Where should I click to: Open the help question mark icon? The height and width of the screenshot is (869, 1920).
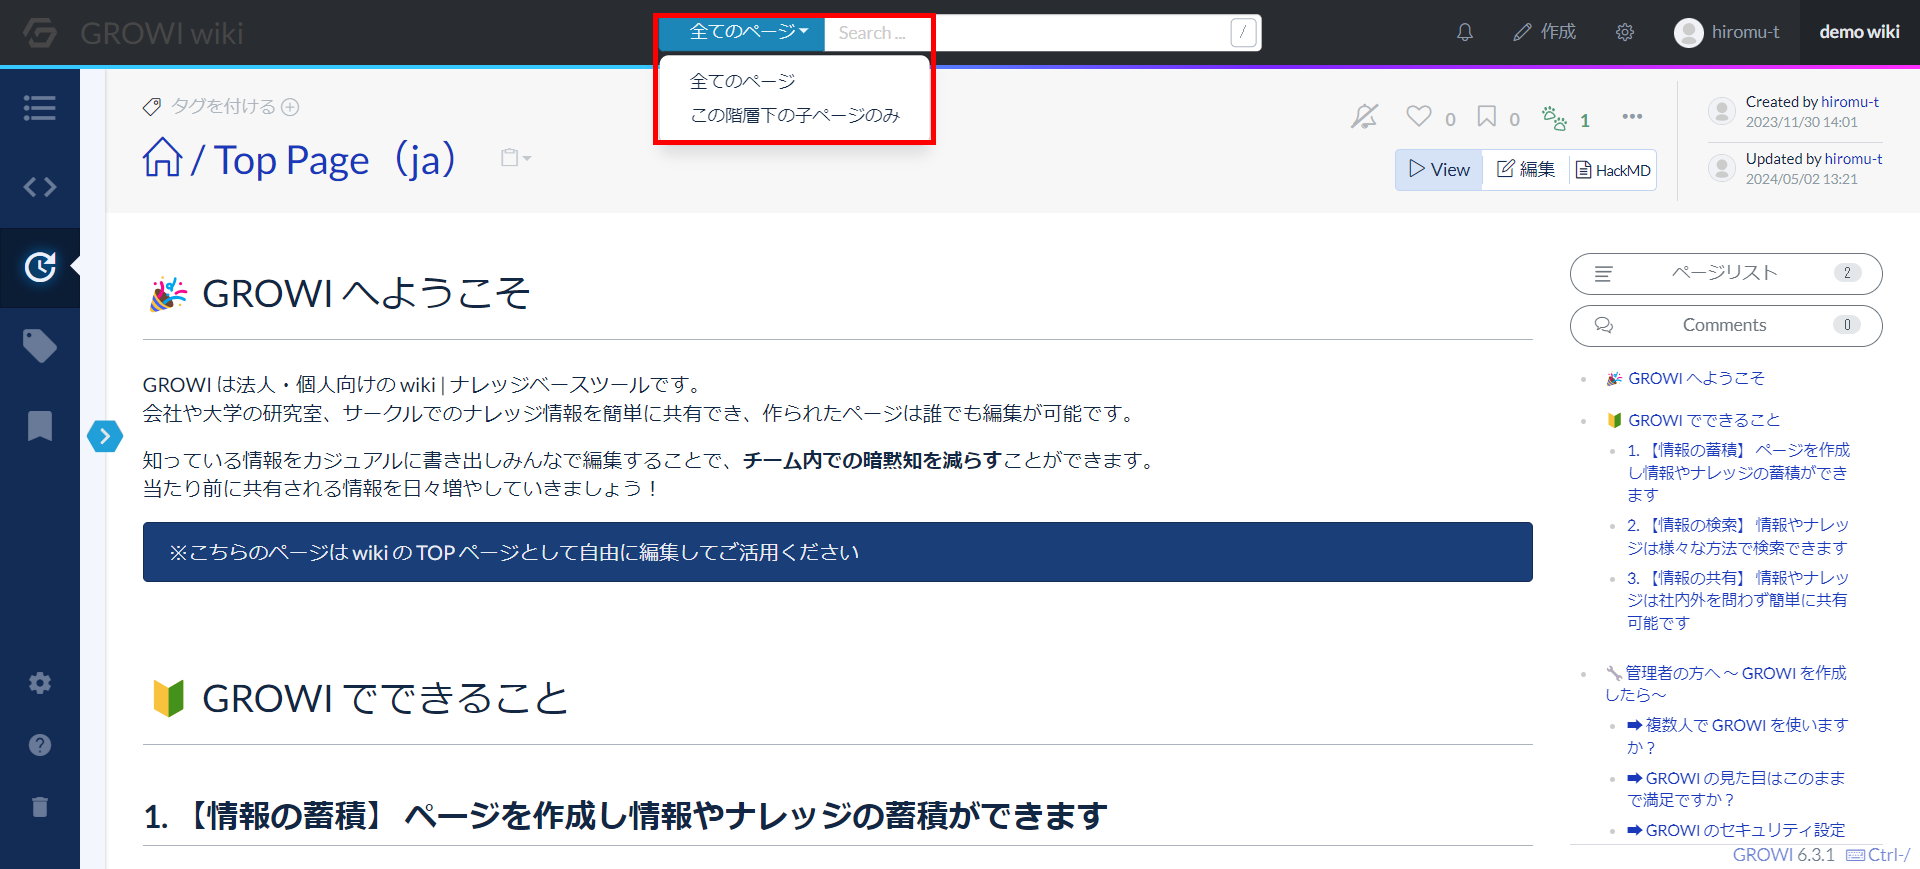40,745
